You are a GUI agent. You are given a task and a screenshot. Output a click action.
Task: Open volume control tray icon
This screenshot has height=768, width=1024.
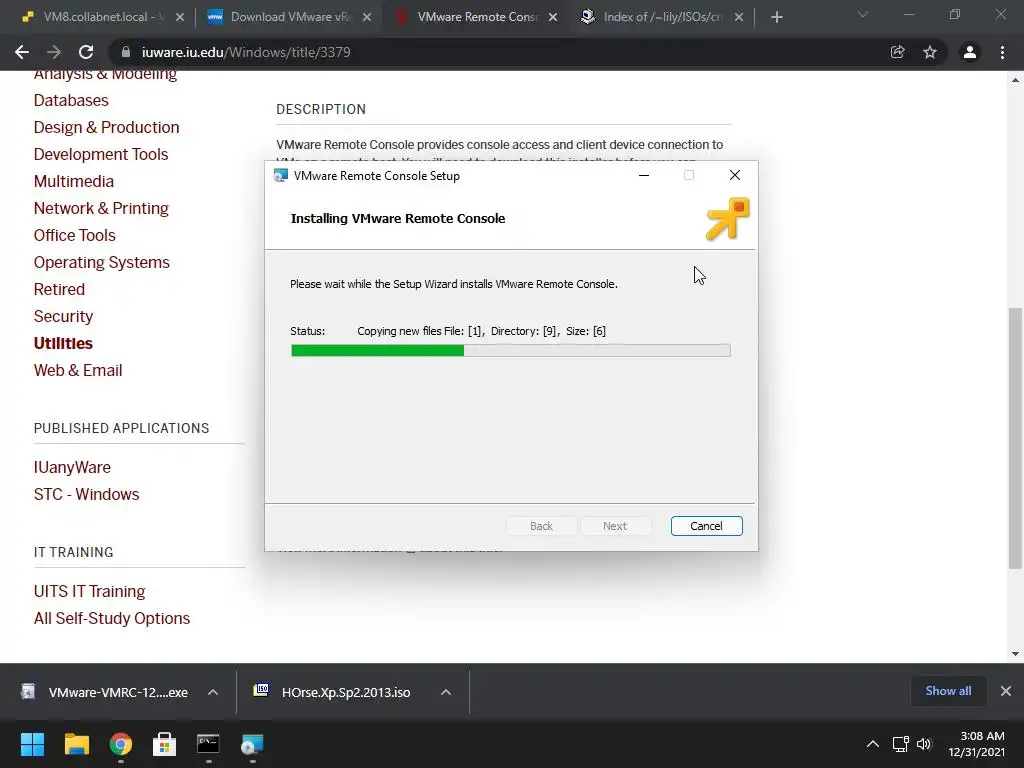[923, 744]
